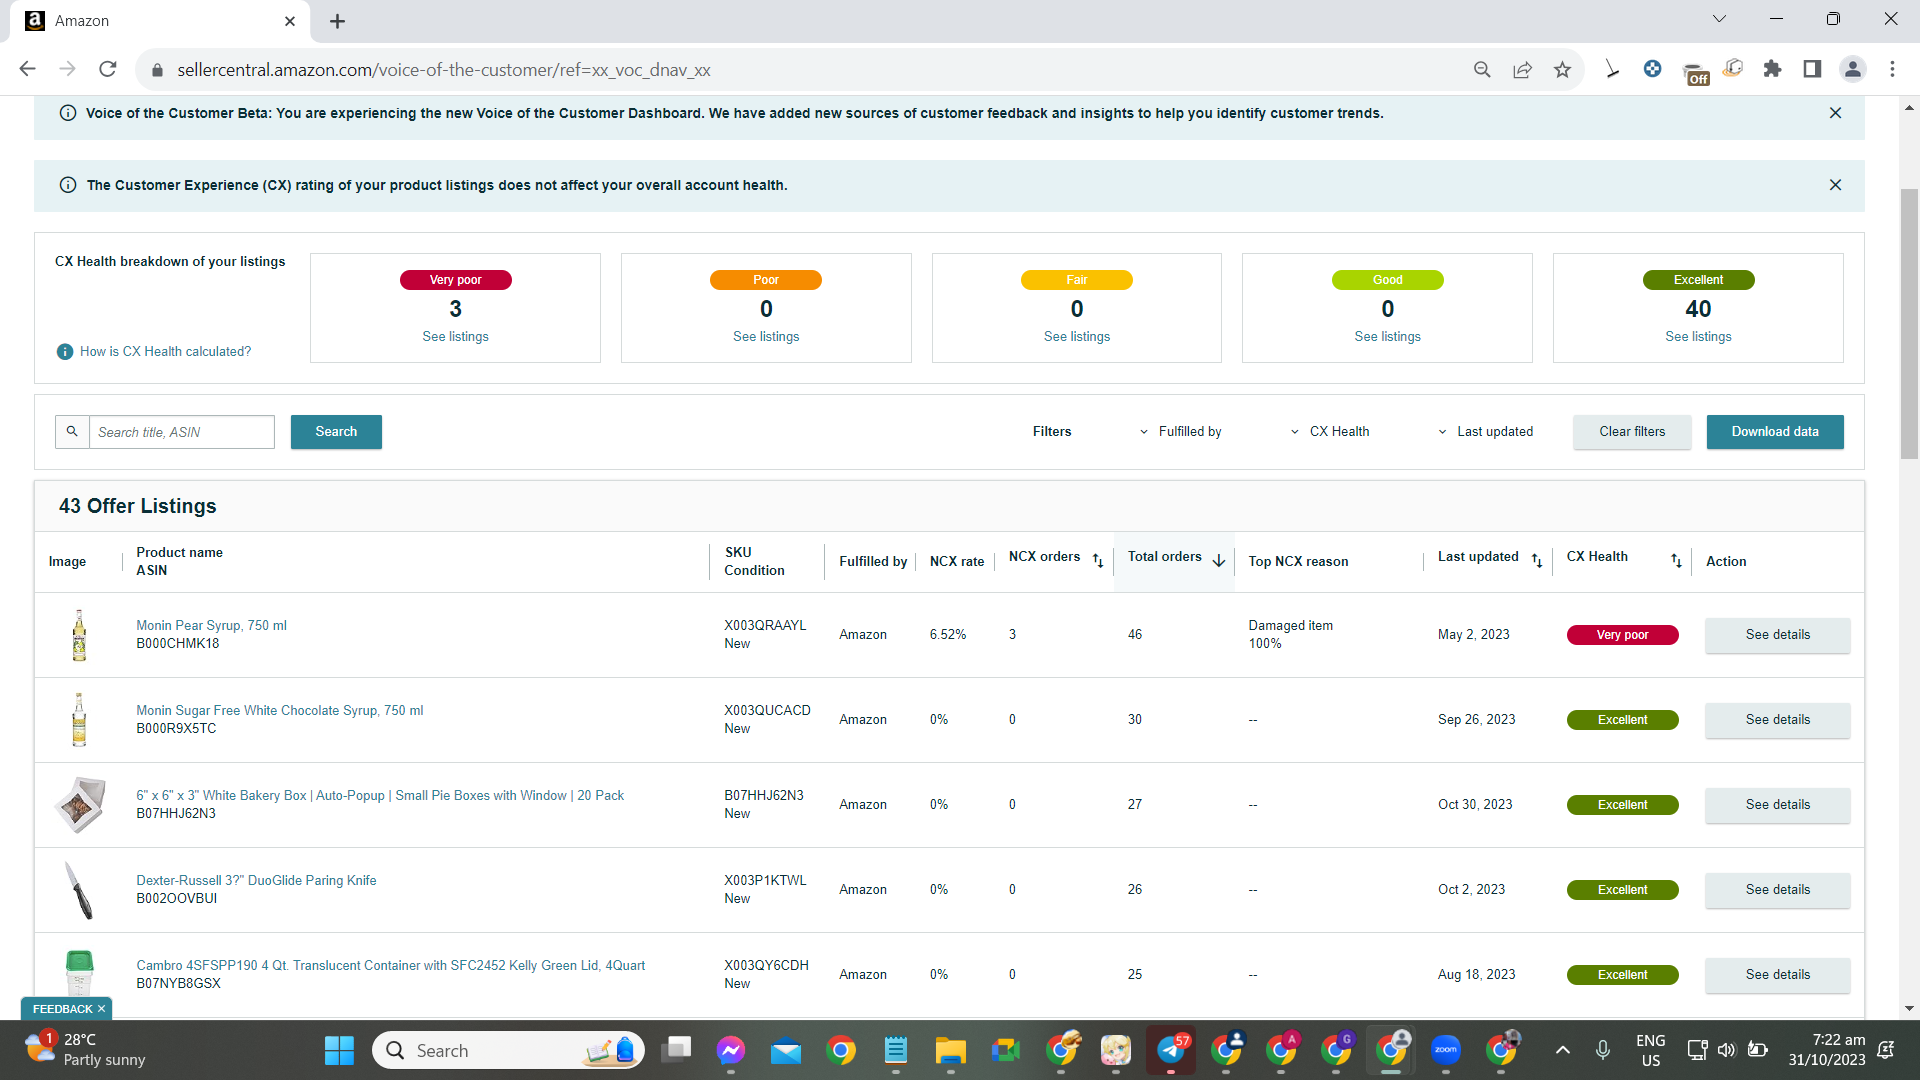Open a new browser tab

point(337,21)
